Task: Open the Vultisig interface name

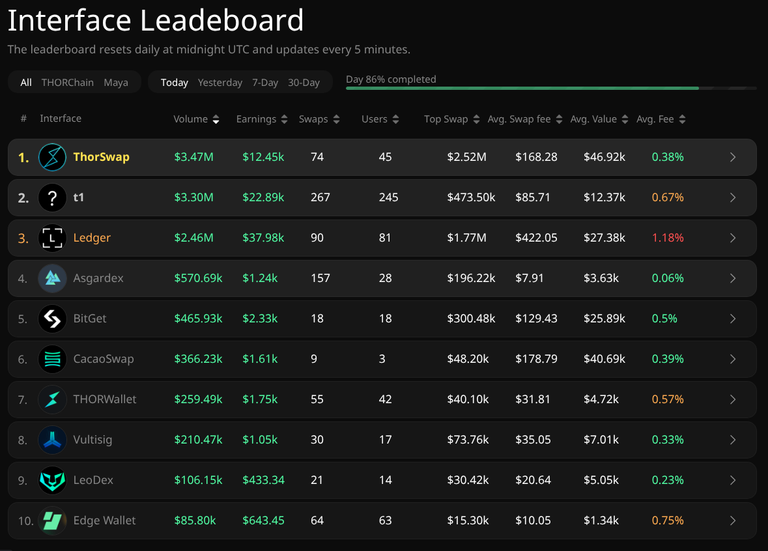Action: pyautogui.click(x=93, y=440)
